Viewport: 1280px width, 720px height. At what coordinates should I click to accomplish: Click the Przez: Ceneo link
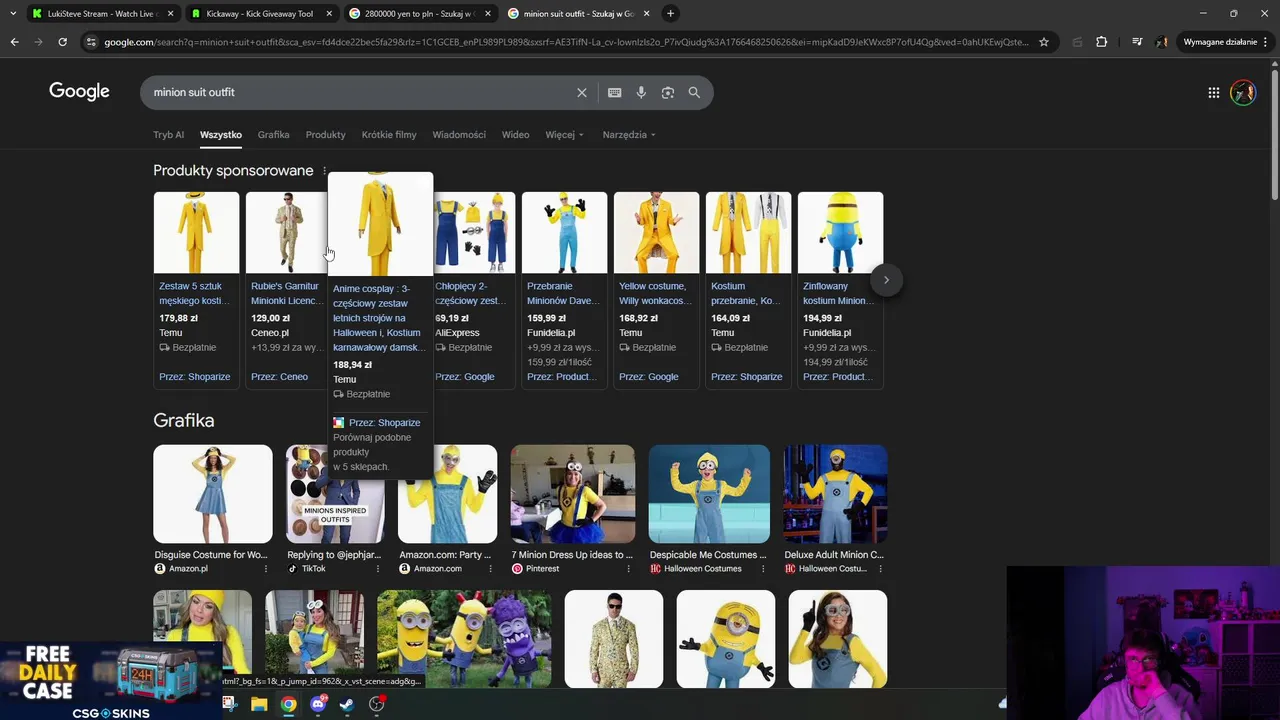click(279, 377)
